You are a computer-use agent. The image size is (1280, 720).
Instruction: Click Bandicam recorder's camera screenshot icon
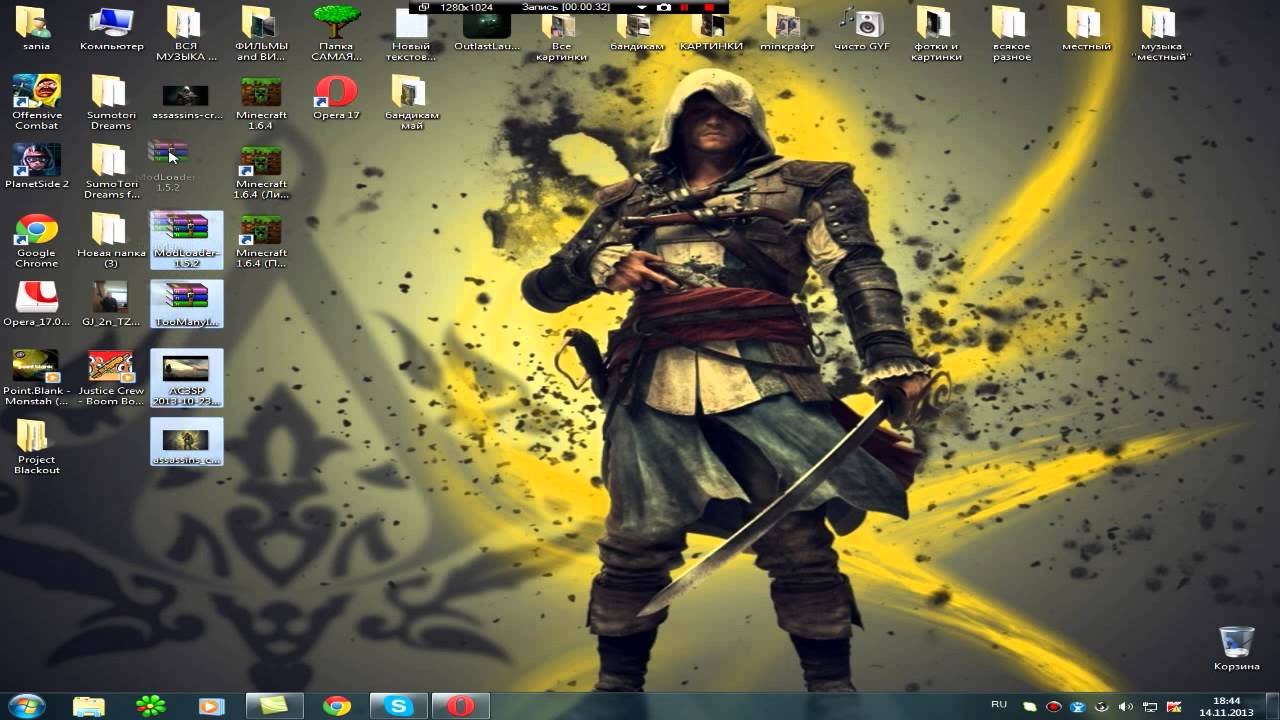tap(663, 7)
